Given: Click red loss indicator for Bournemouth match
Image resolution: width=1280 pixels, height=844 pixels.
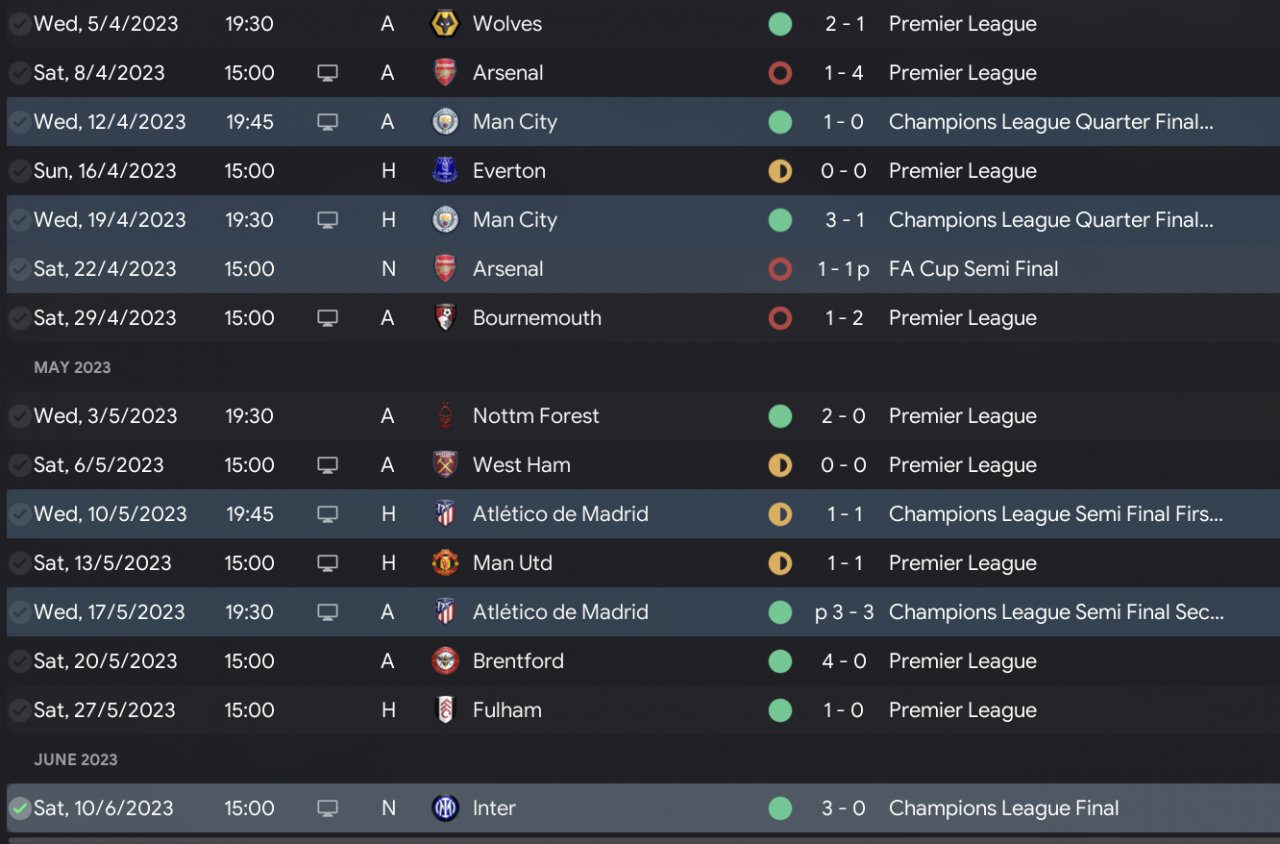Looking at the screenshot, I should (780, 318).
